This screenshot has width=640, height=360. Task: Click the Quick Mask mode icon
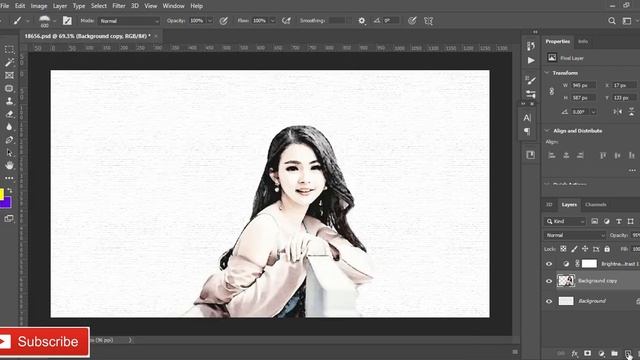[x=9, y=218]
